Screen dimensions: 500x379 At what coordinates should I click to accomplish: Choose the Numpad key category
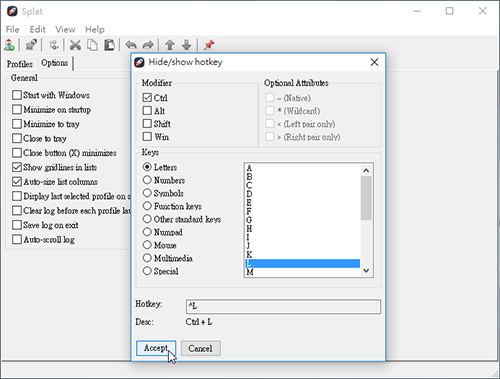click(147, 232)
